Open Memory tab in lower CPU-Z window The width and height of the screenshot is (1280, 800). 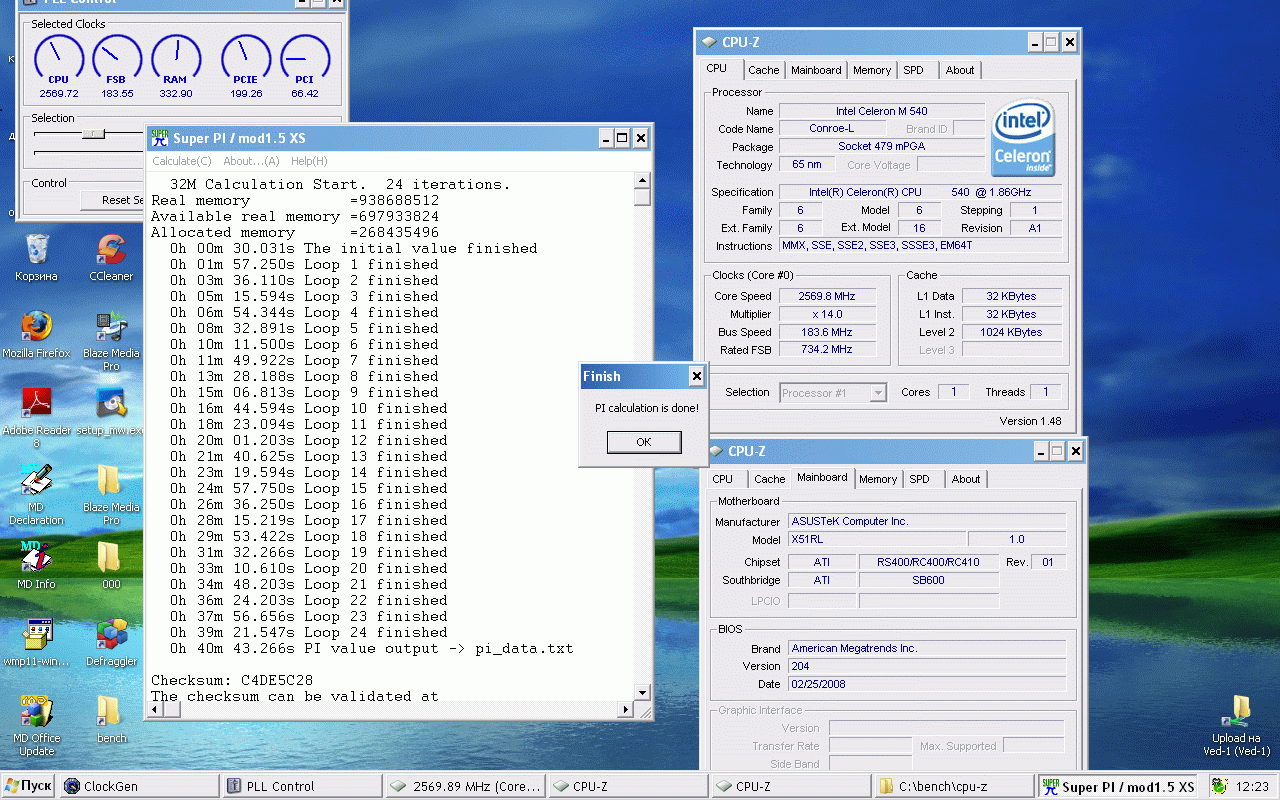tap(878, 479)
